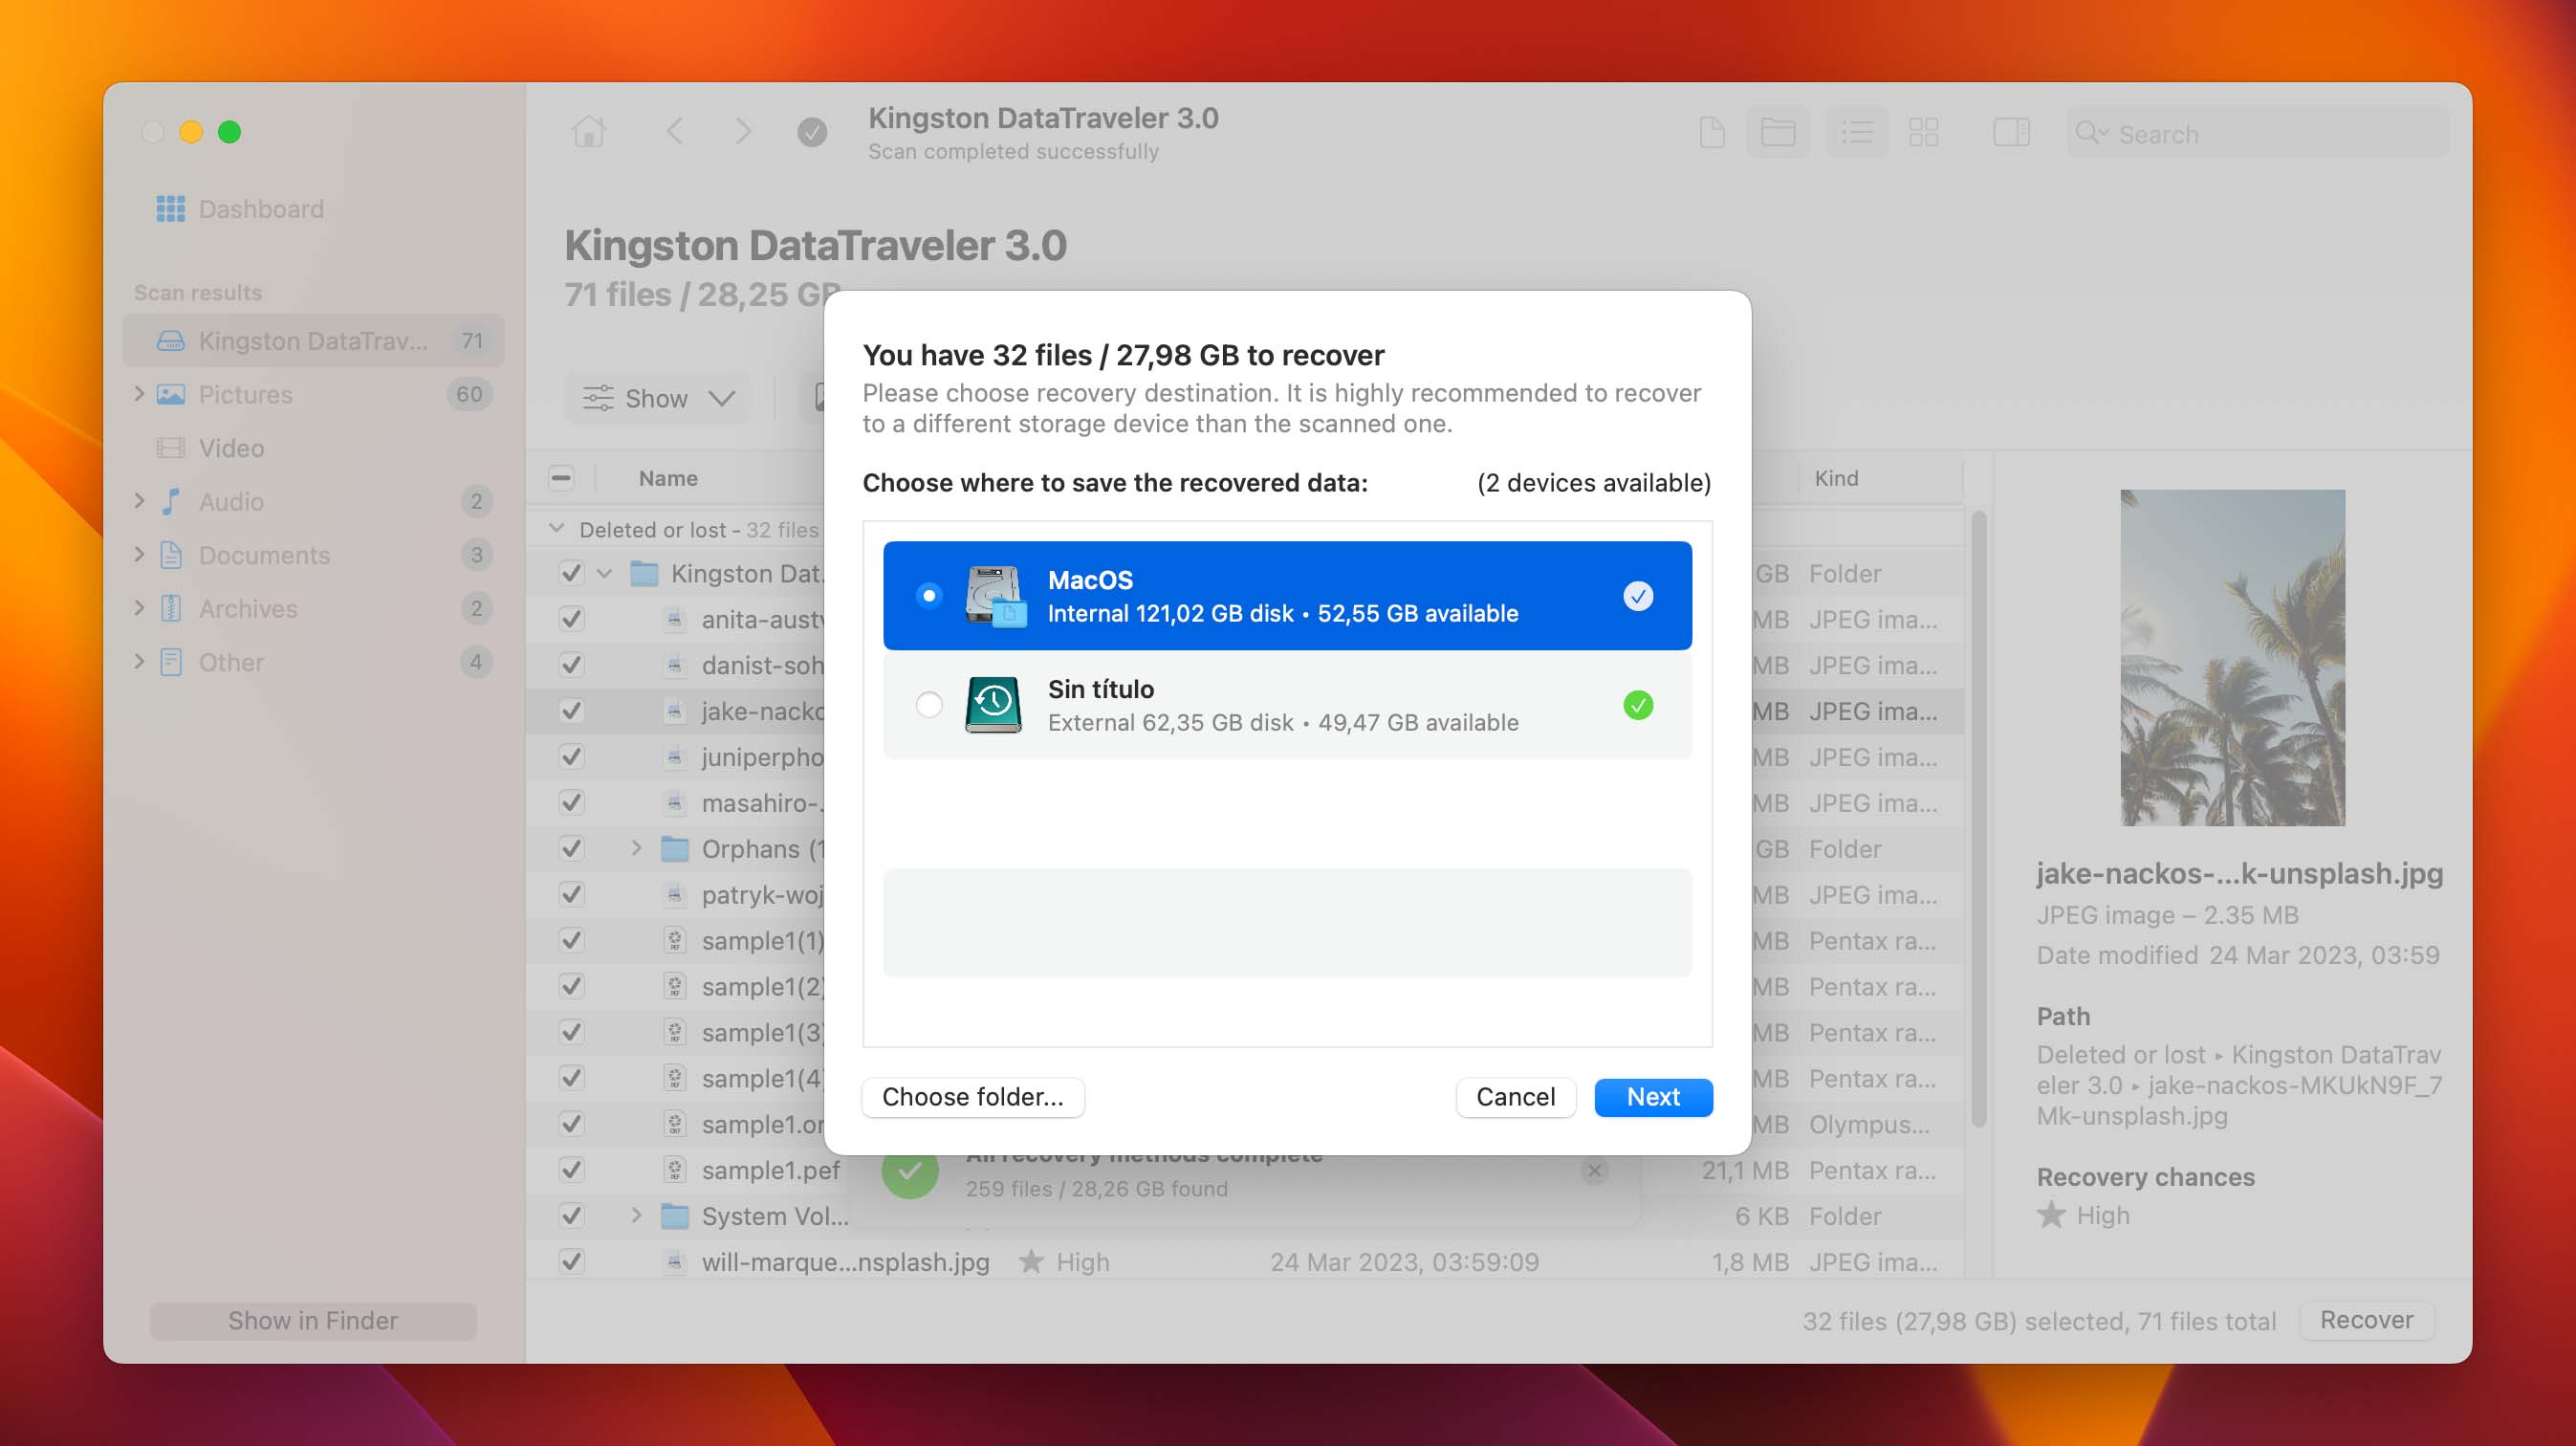Expand Other category in sidebar

[x=139, y=662]
